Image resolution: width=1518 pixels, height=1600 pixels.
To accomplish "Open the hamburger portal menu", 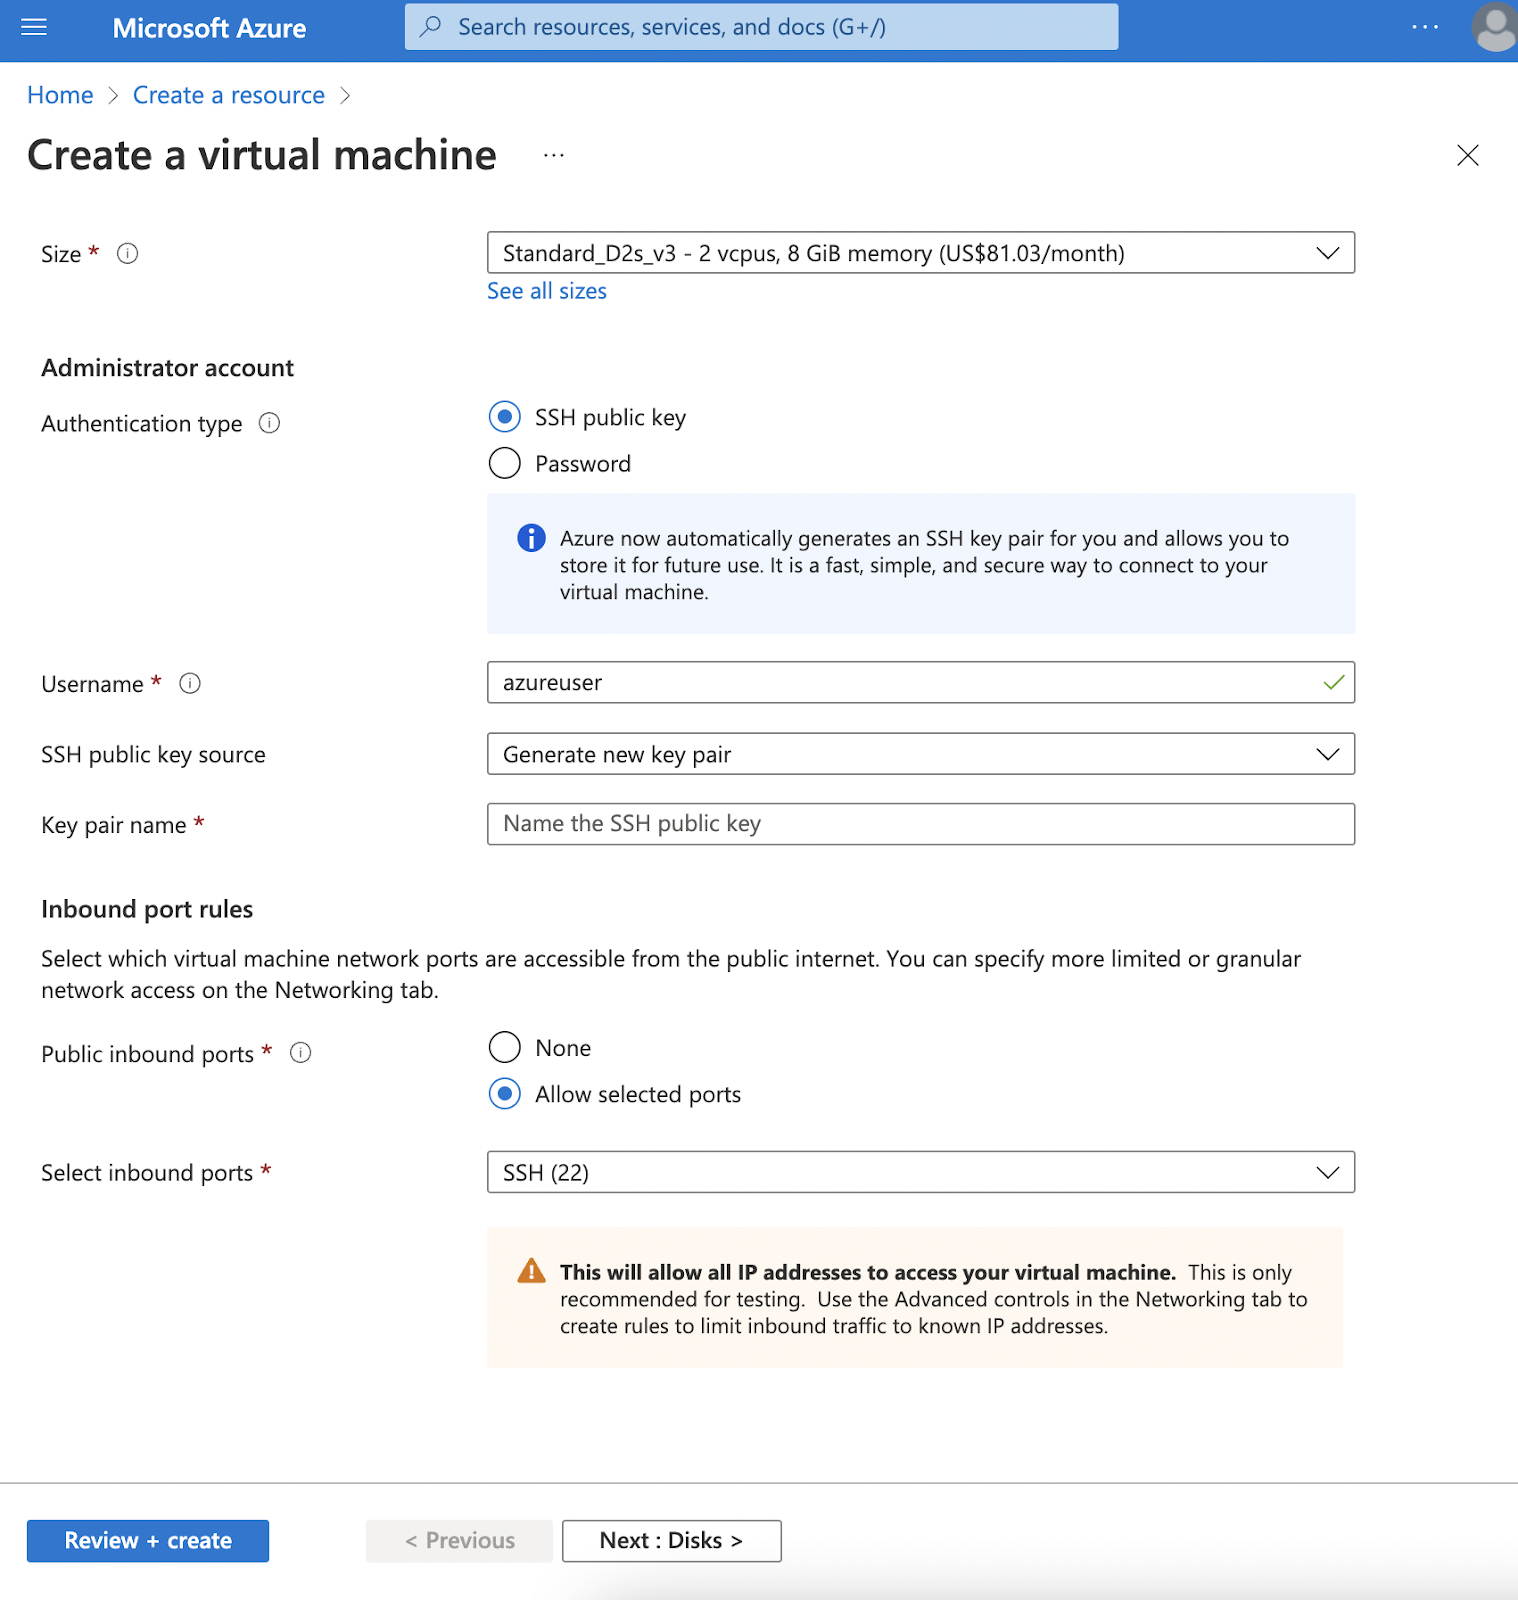I will pos(34,27).
